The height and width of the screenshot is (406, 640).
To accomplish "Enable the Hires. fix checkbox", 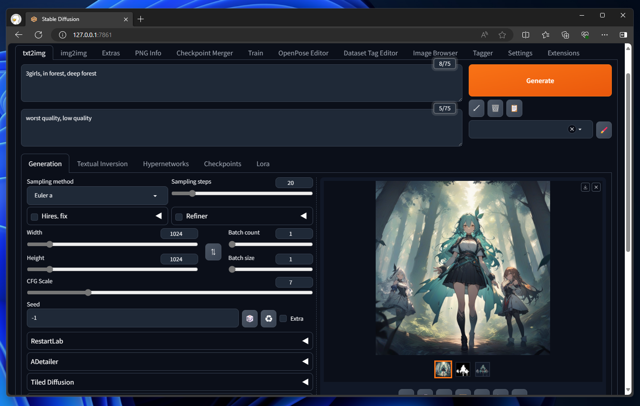I will pos(35,216).
